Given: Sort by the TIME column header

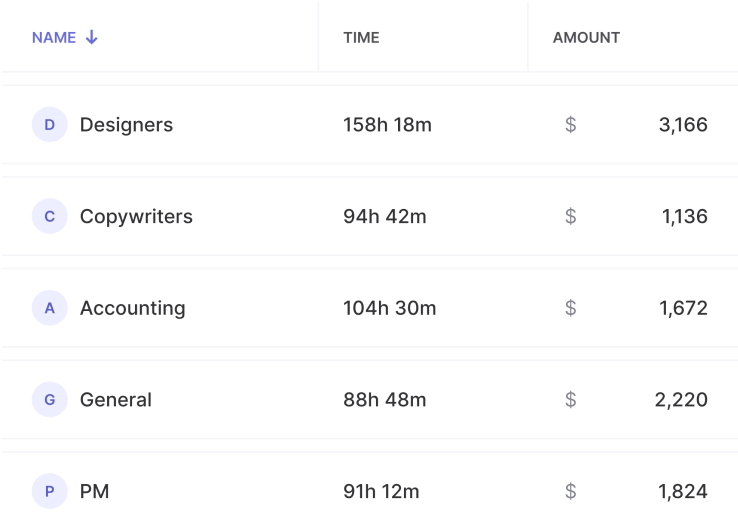Looking at the screenshot, I should (x=361, y=38).
